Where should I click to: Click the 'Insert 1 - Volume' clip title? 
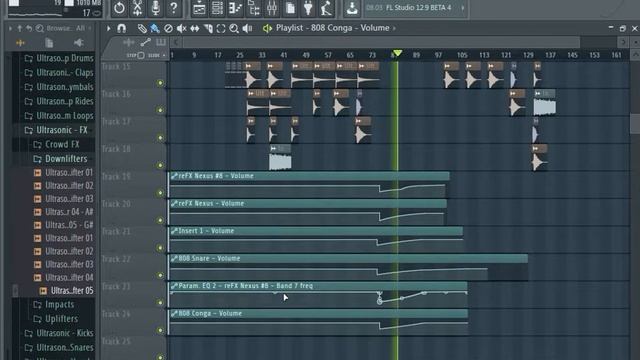tap(206, 231)
